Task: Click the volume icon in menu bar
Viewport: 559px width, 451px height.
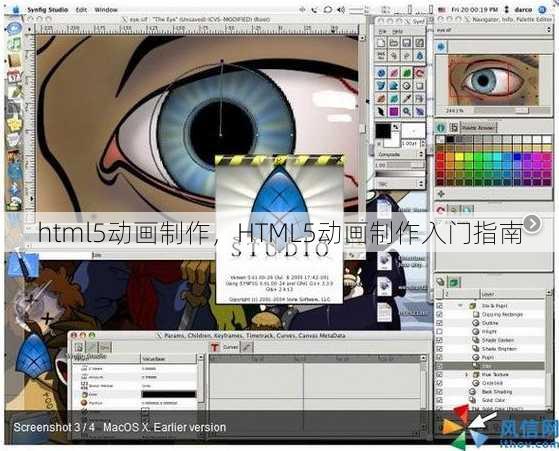Action: [341, 10]
